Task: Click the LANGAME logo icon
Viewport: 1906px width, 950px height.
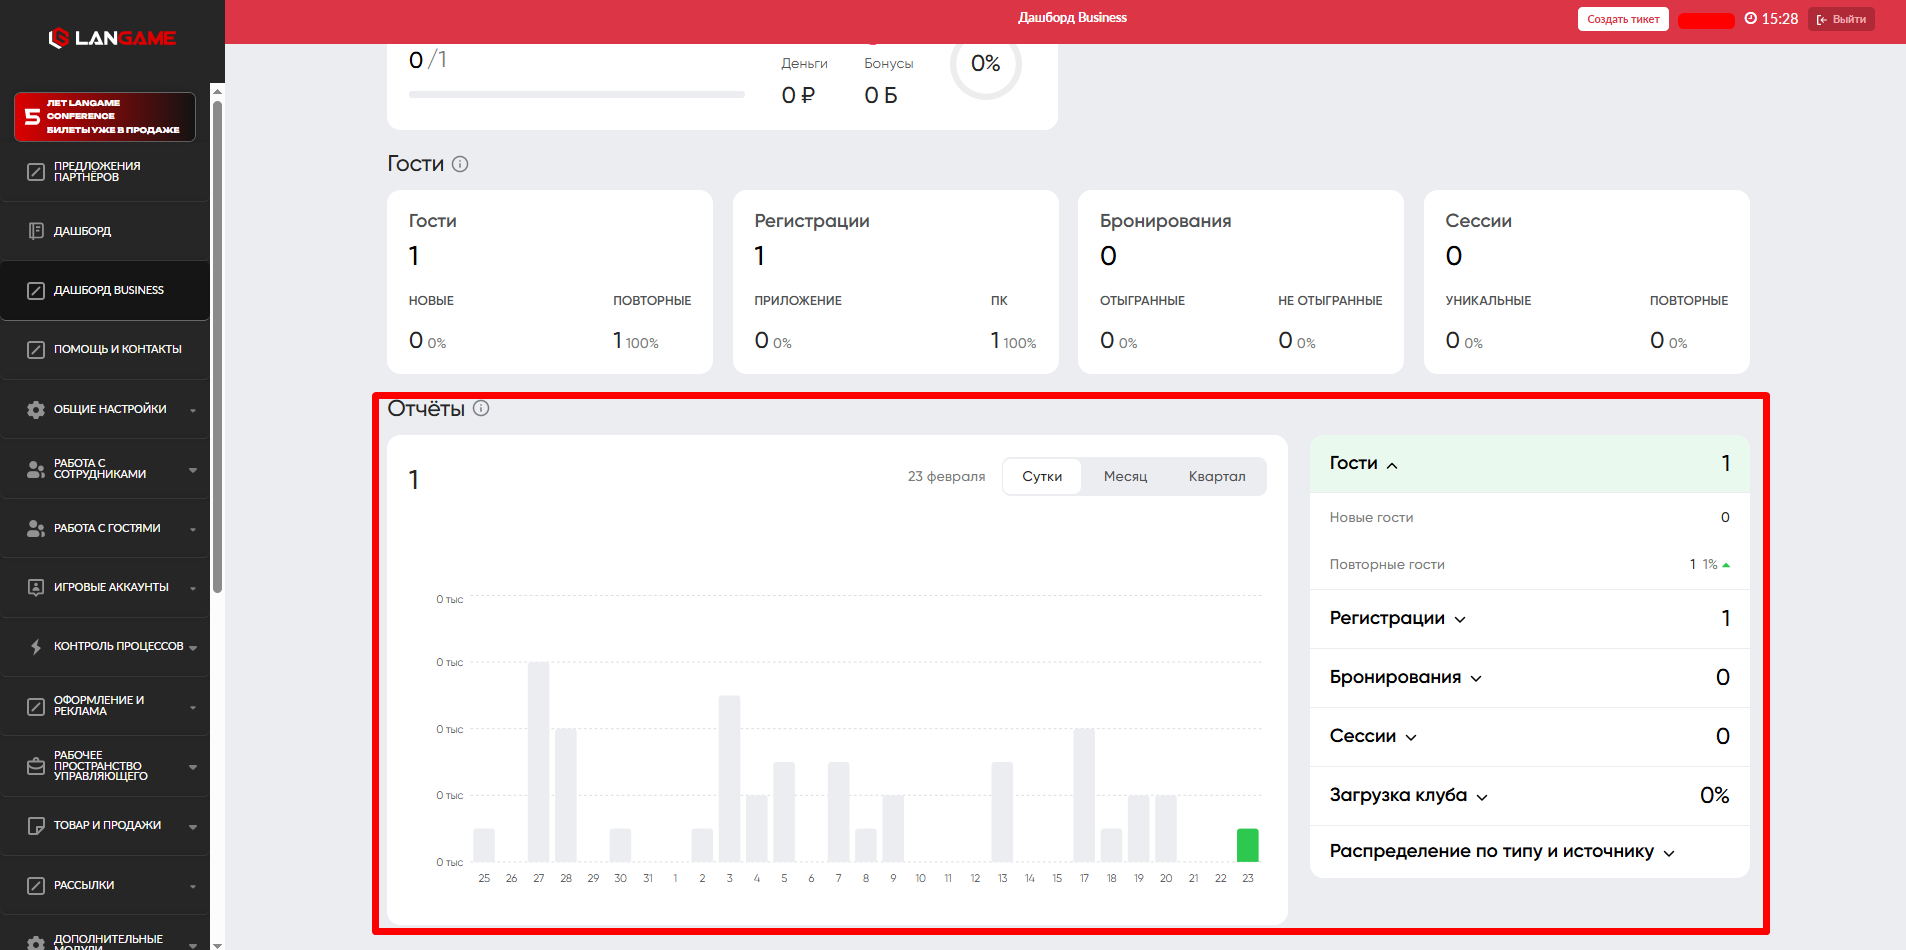Action: [59, 38]
